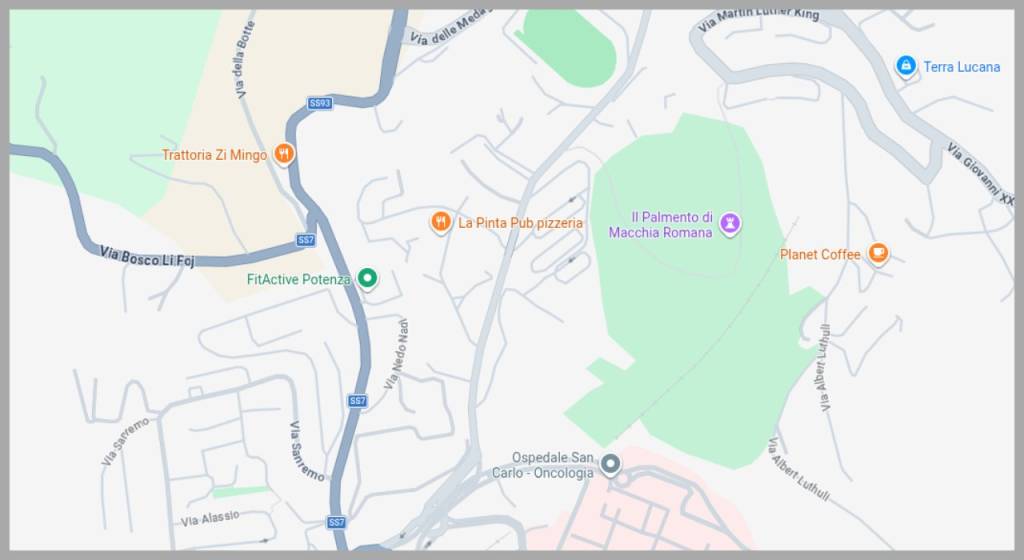Select the SS7 shield near Via Bosco Li Foj
This screenshot has width=1024, height=560.
306,240
